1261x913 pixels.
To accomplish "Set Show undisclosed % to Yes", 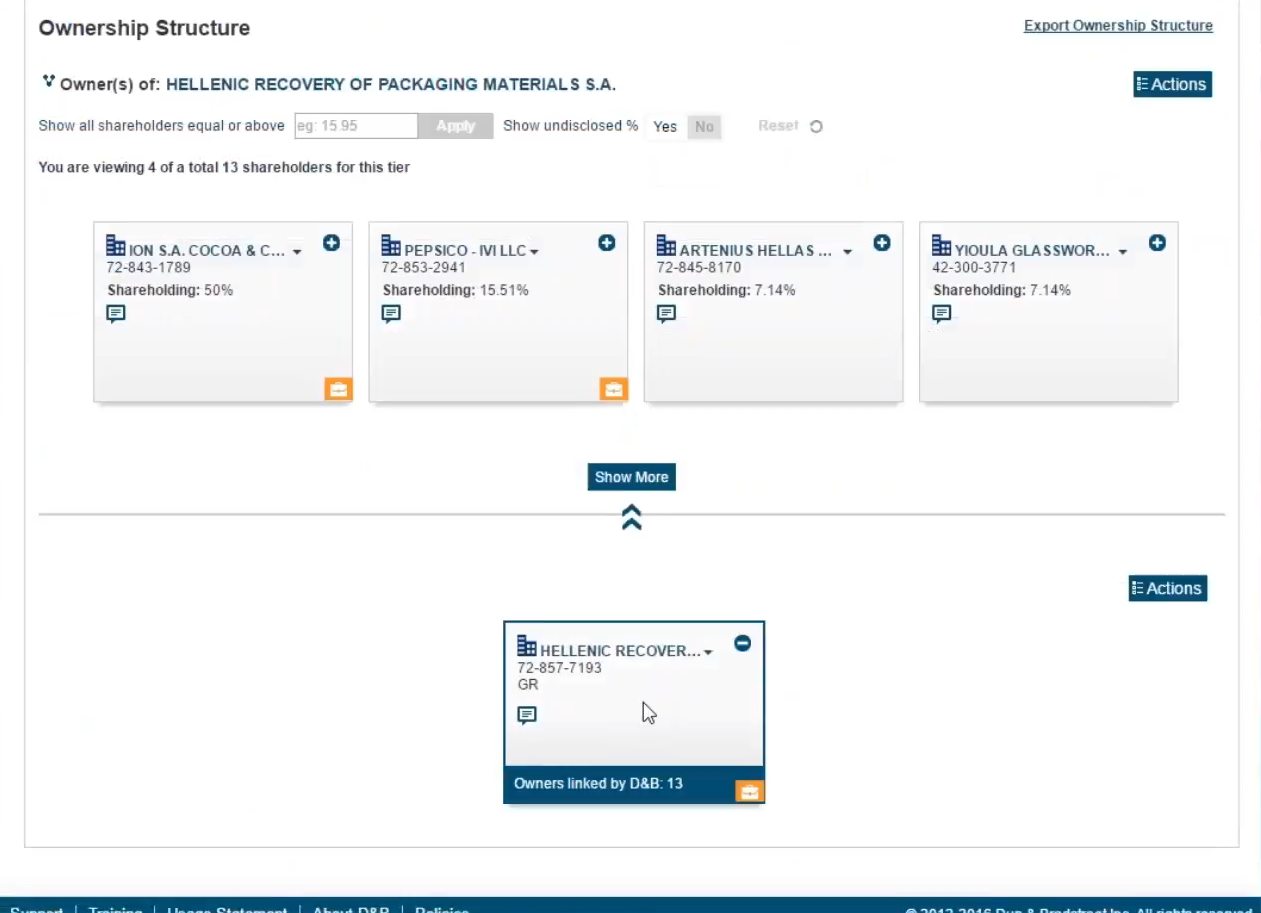I will (x=665, y=127).
